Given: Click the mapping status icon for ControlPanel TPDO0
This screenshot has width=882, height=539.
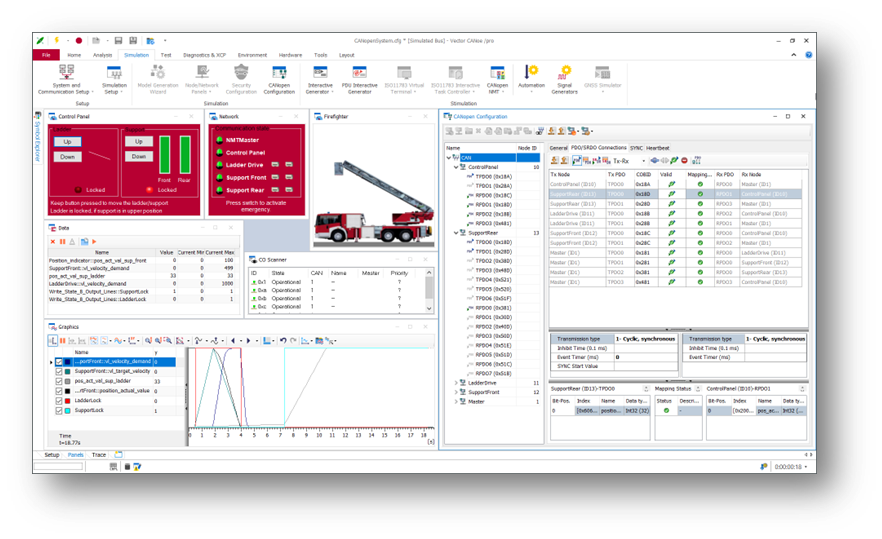Looking at the screenshot, I should click(700, 184).
